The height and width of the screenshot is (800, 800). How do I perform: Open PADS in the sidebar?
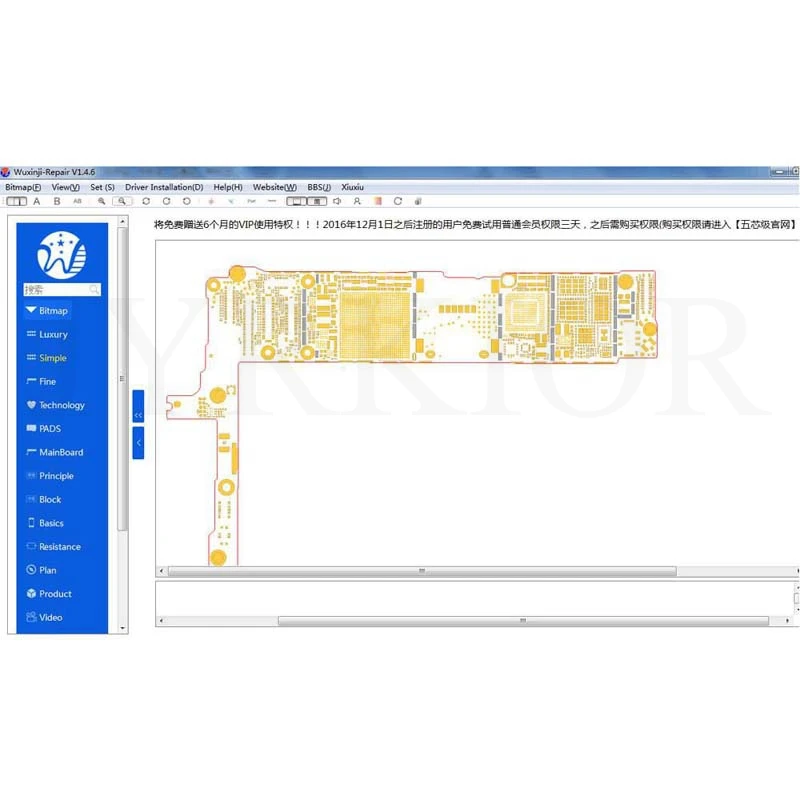click(43, 429)
